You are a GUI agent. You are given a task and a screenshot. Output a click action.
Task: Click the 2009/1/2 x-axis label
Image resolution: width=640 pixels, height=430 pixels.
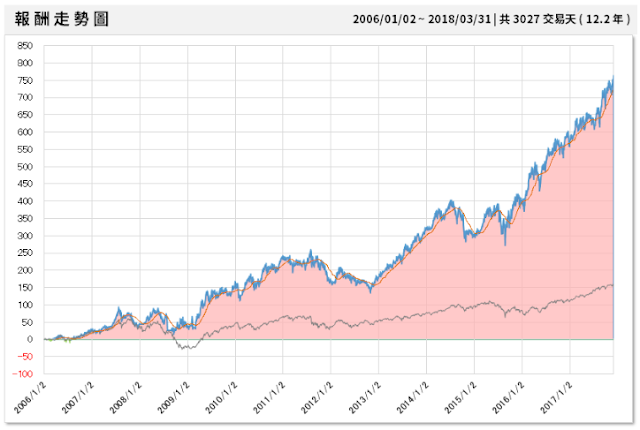[x=174, y=398]
